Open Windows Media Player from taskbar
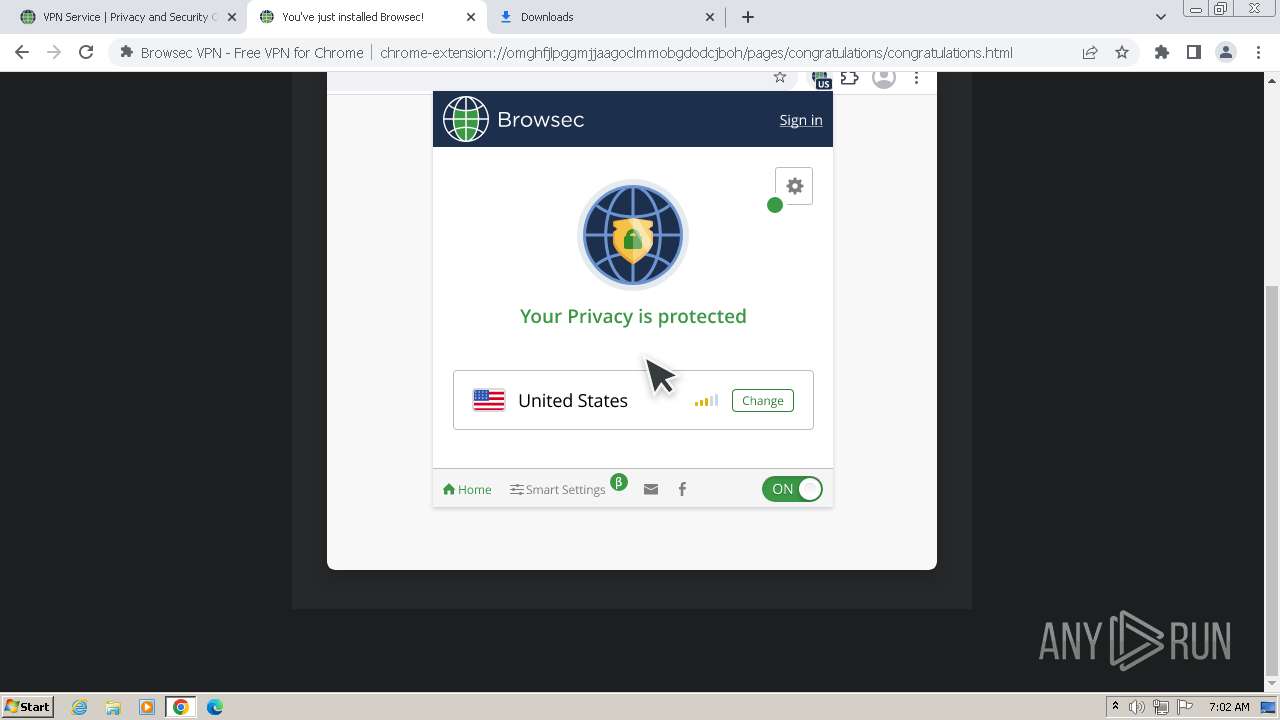Image resolution: width=1280 pixels, height=720 pixels. [147, 707]
